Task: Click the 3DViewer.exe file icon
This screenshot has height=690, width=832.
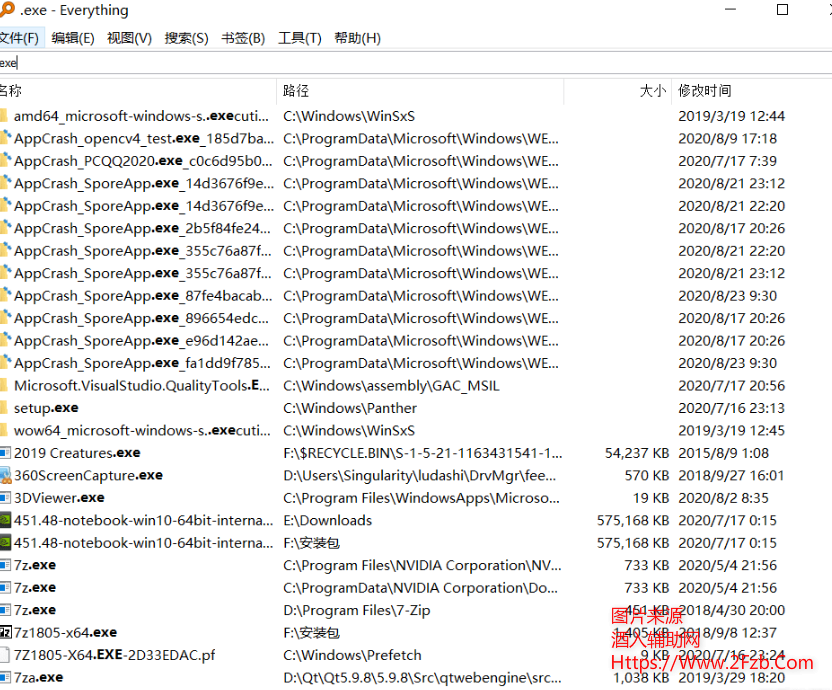Action: pos(5,498)
